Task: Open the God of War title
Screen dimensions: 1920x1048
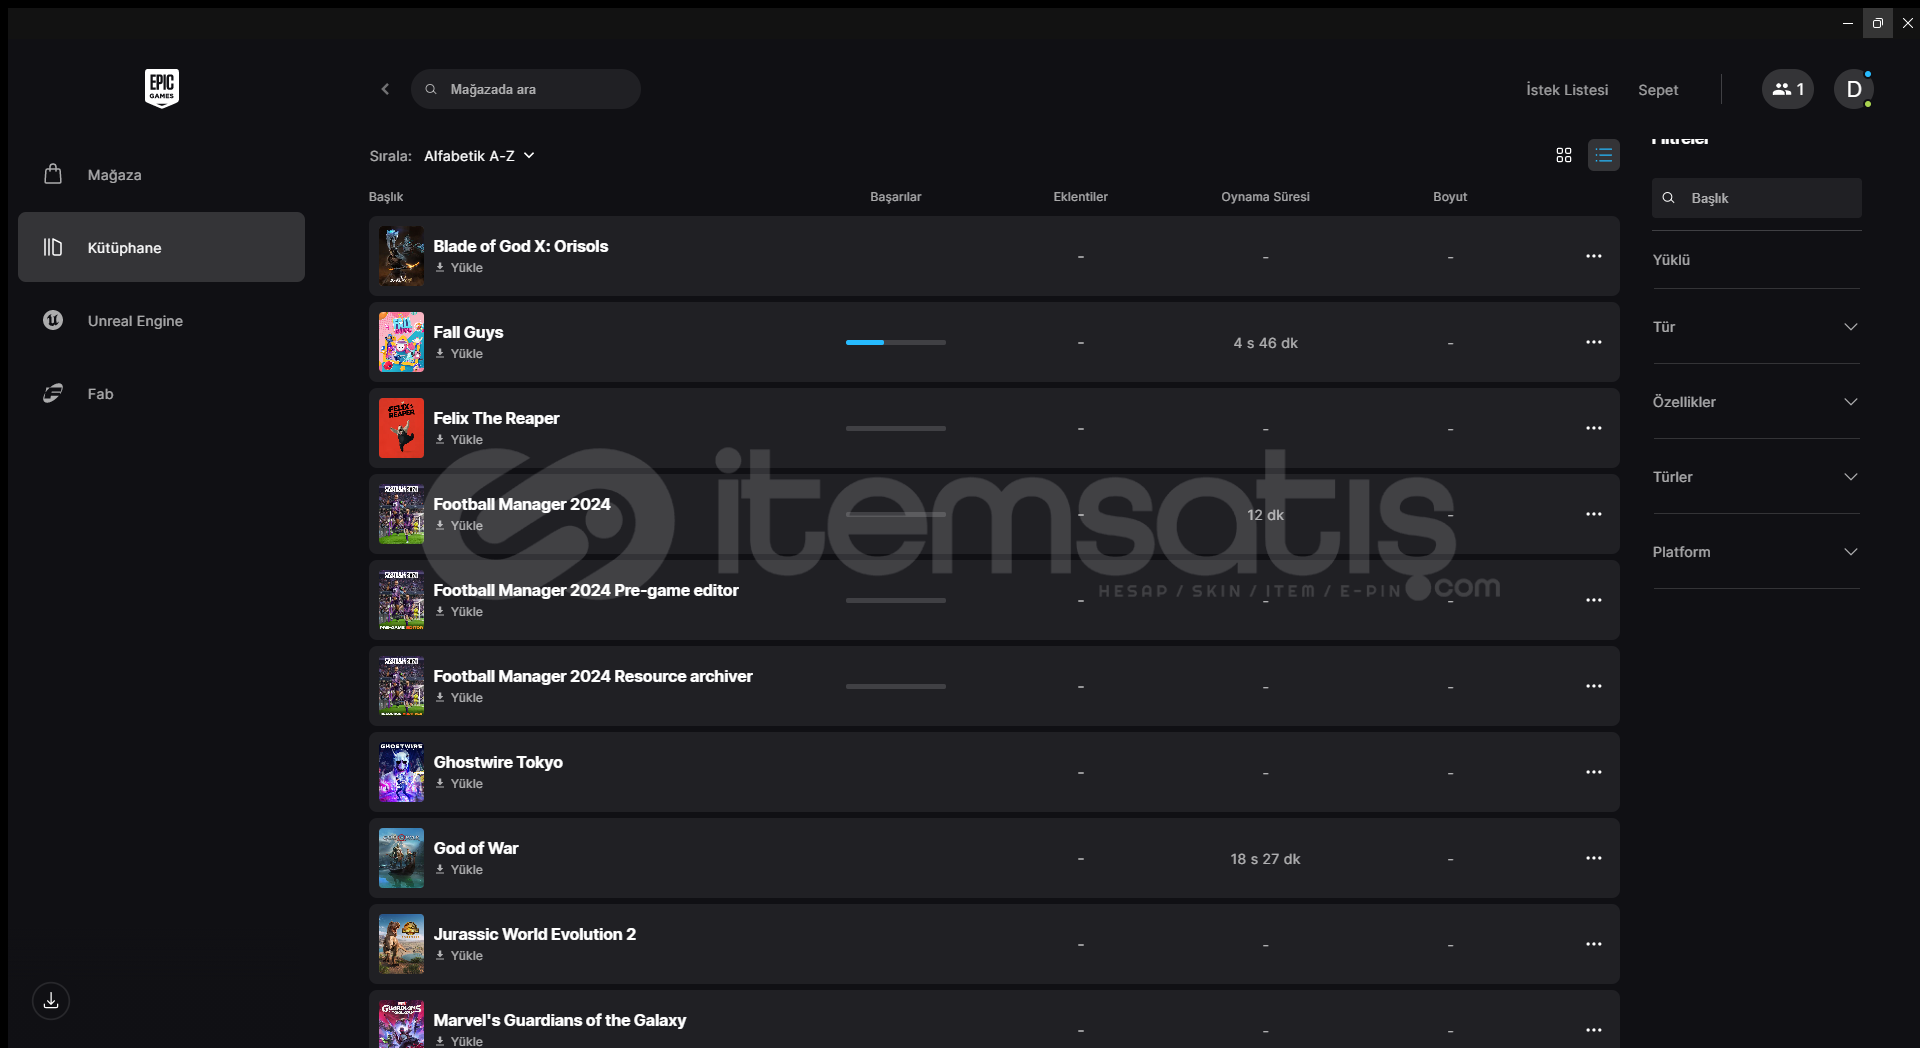Action: click(476, 848)
